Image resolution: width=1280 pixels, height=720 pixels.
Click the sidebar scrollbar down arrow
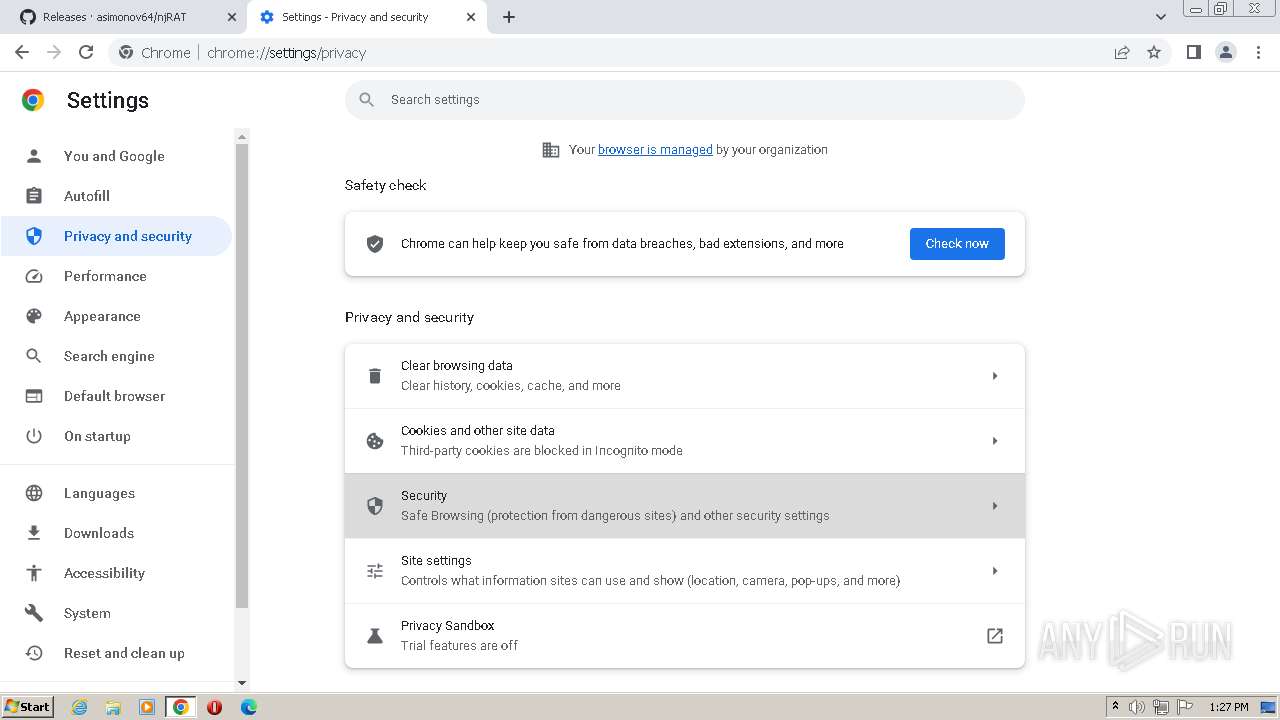pyautogui.click(x=242, y=683)
